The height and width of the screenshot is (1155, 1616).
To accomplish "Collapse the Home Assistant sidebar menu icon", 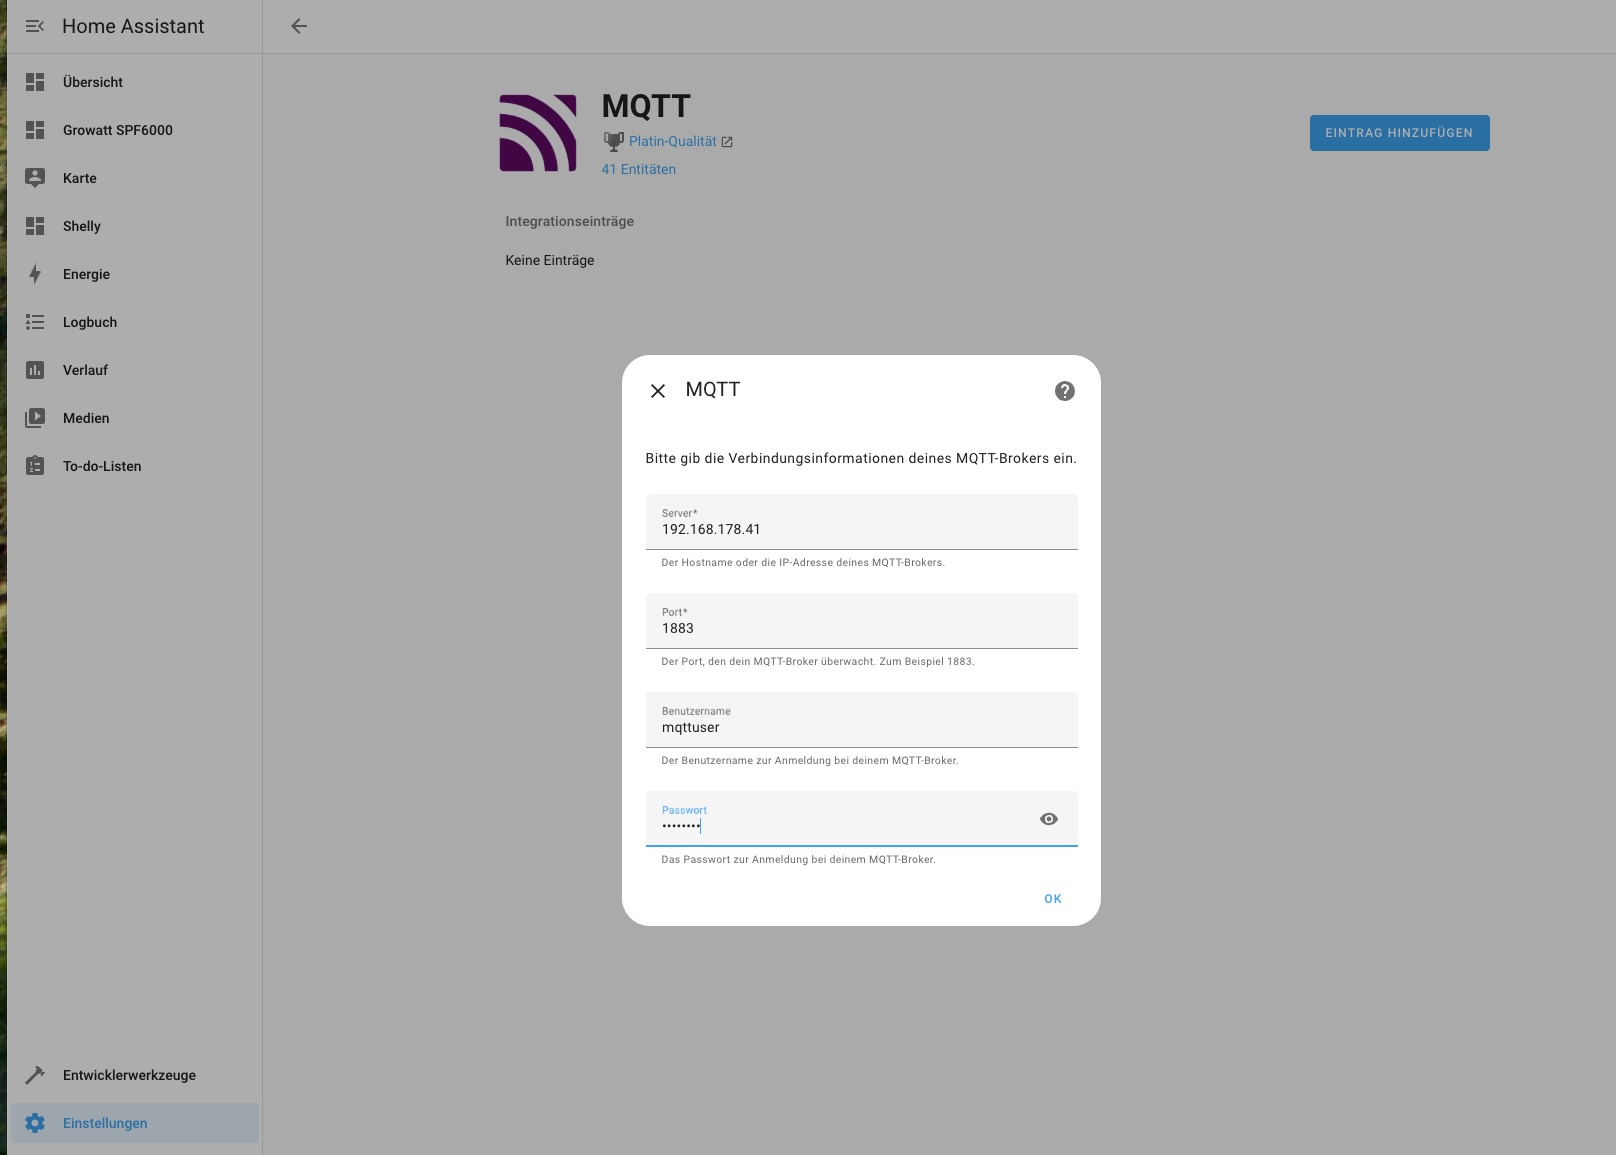I will pyautogui.click(x=35, y=26).
